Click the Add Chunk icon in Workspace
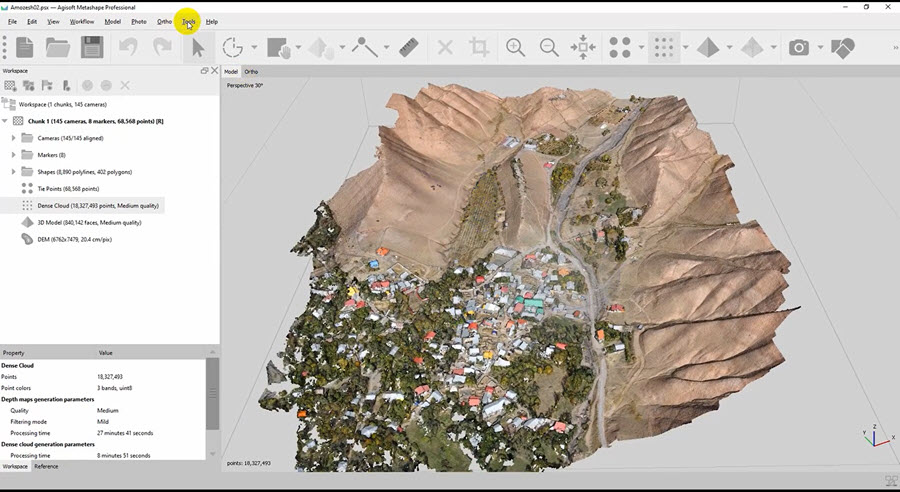The image size is (900, 492). [x=10, y=86]
